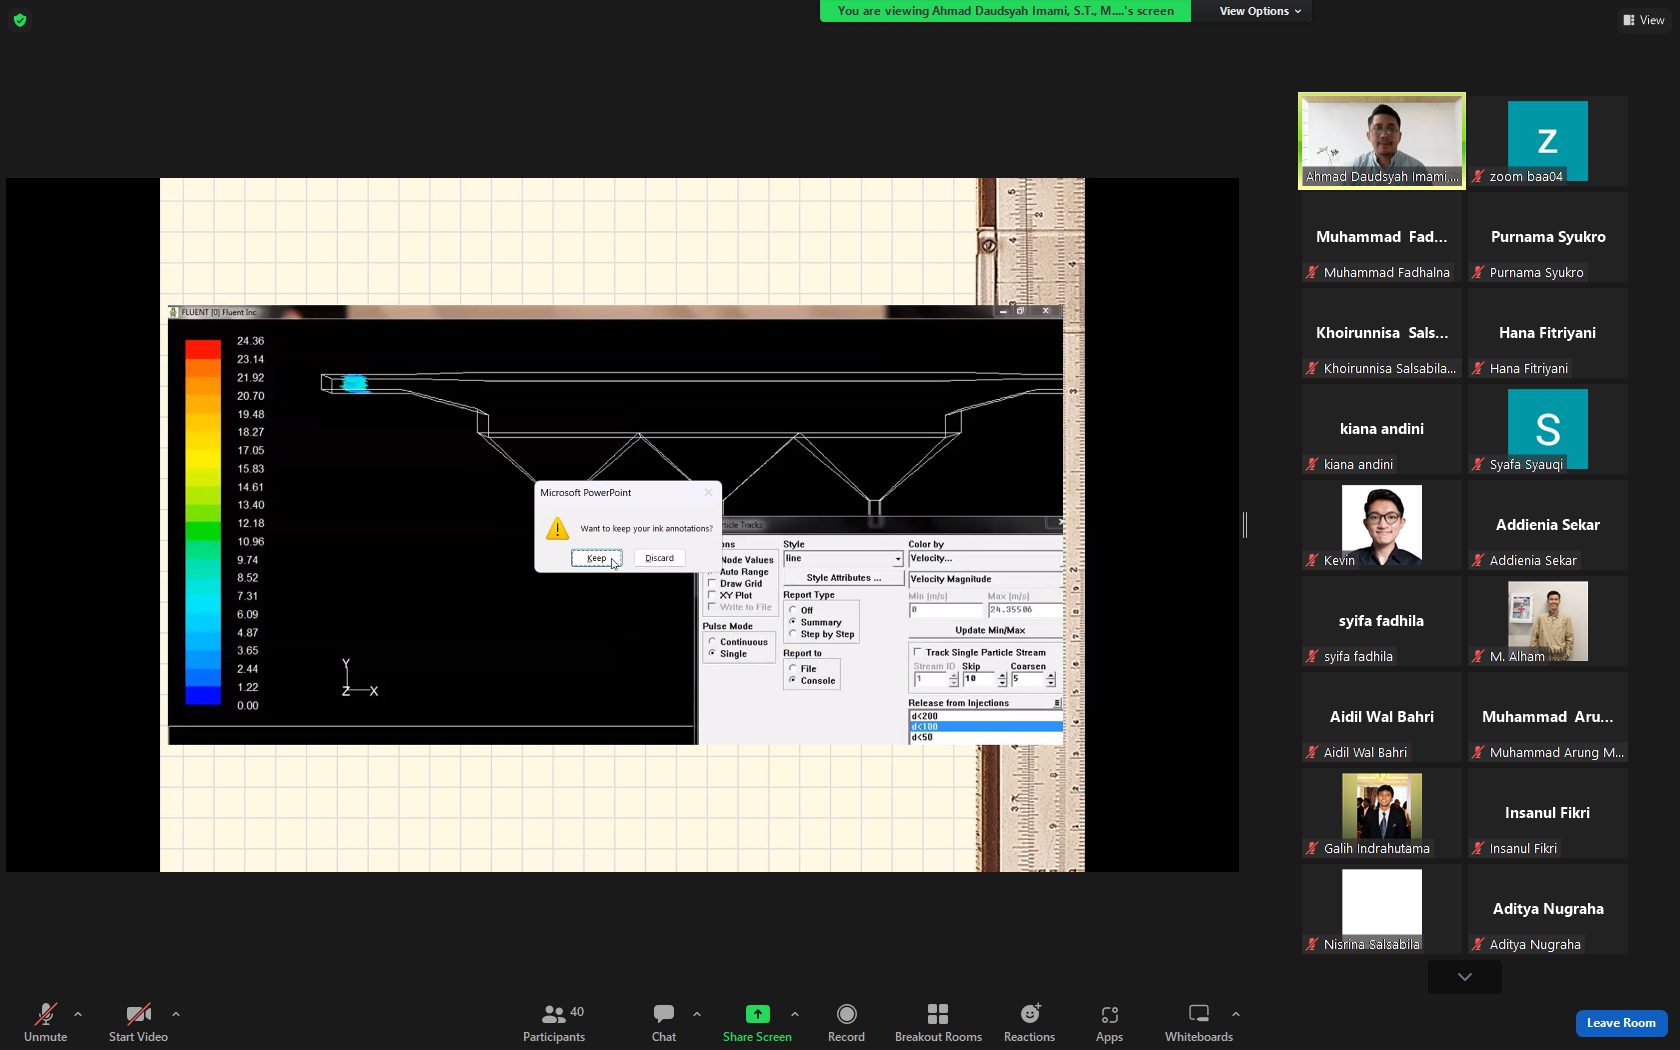Click the FLUENT window title bar icon

(174, 312)
